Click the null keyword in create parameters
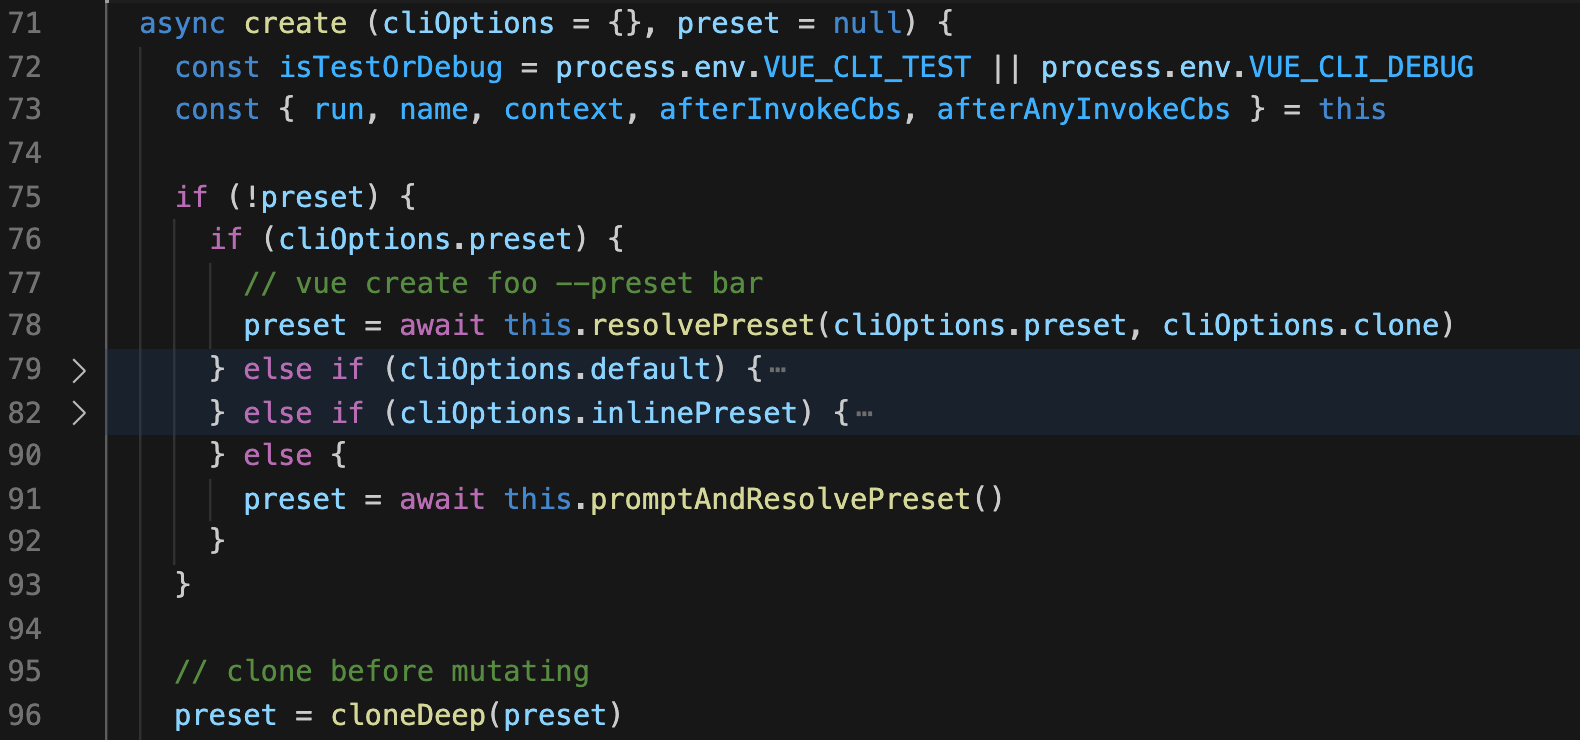1580x740 pixels. click(867, 23)
